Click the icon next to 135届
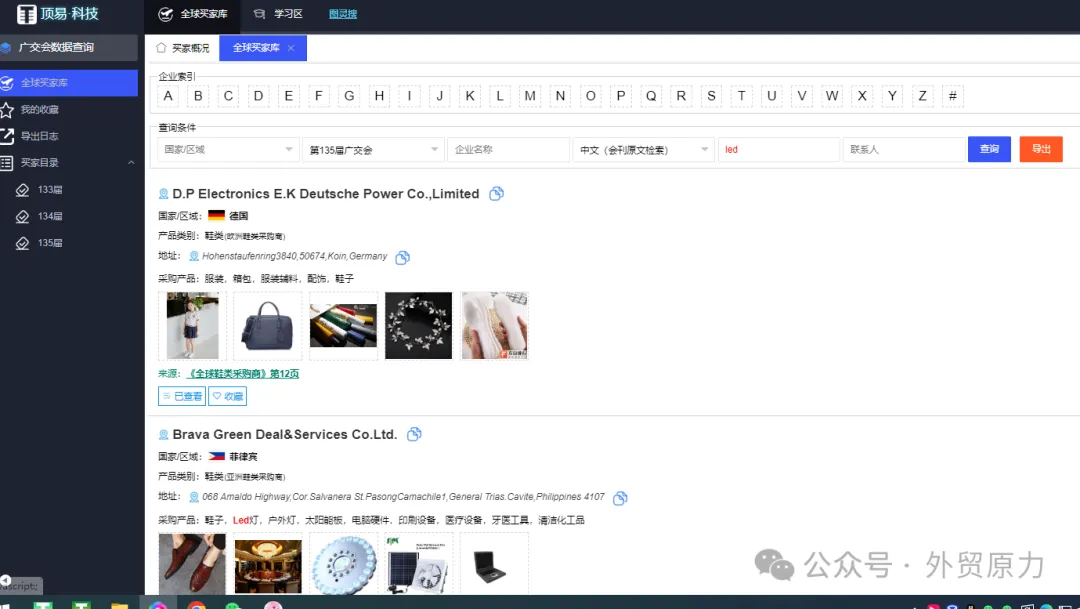The height and width of the screenshot is (609, 1080). coord(23,244)
